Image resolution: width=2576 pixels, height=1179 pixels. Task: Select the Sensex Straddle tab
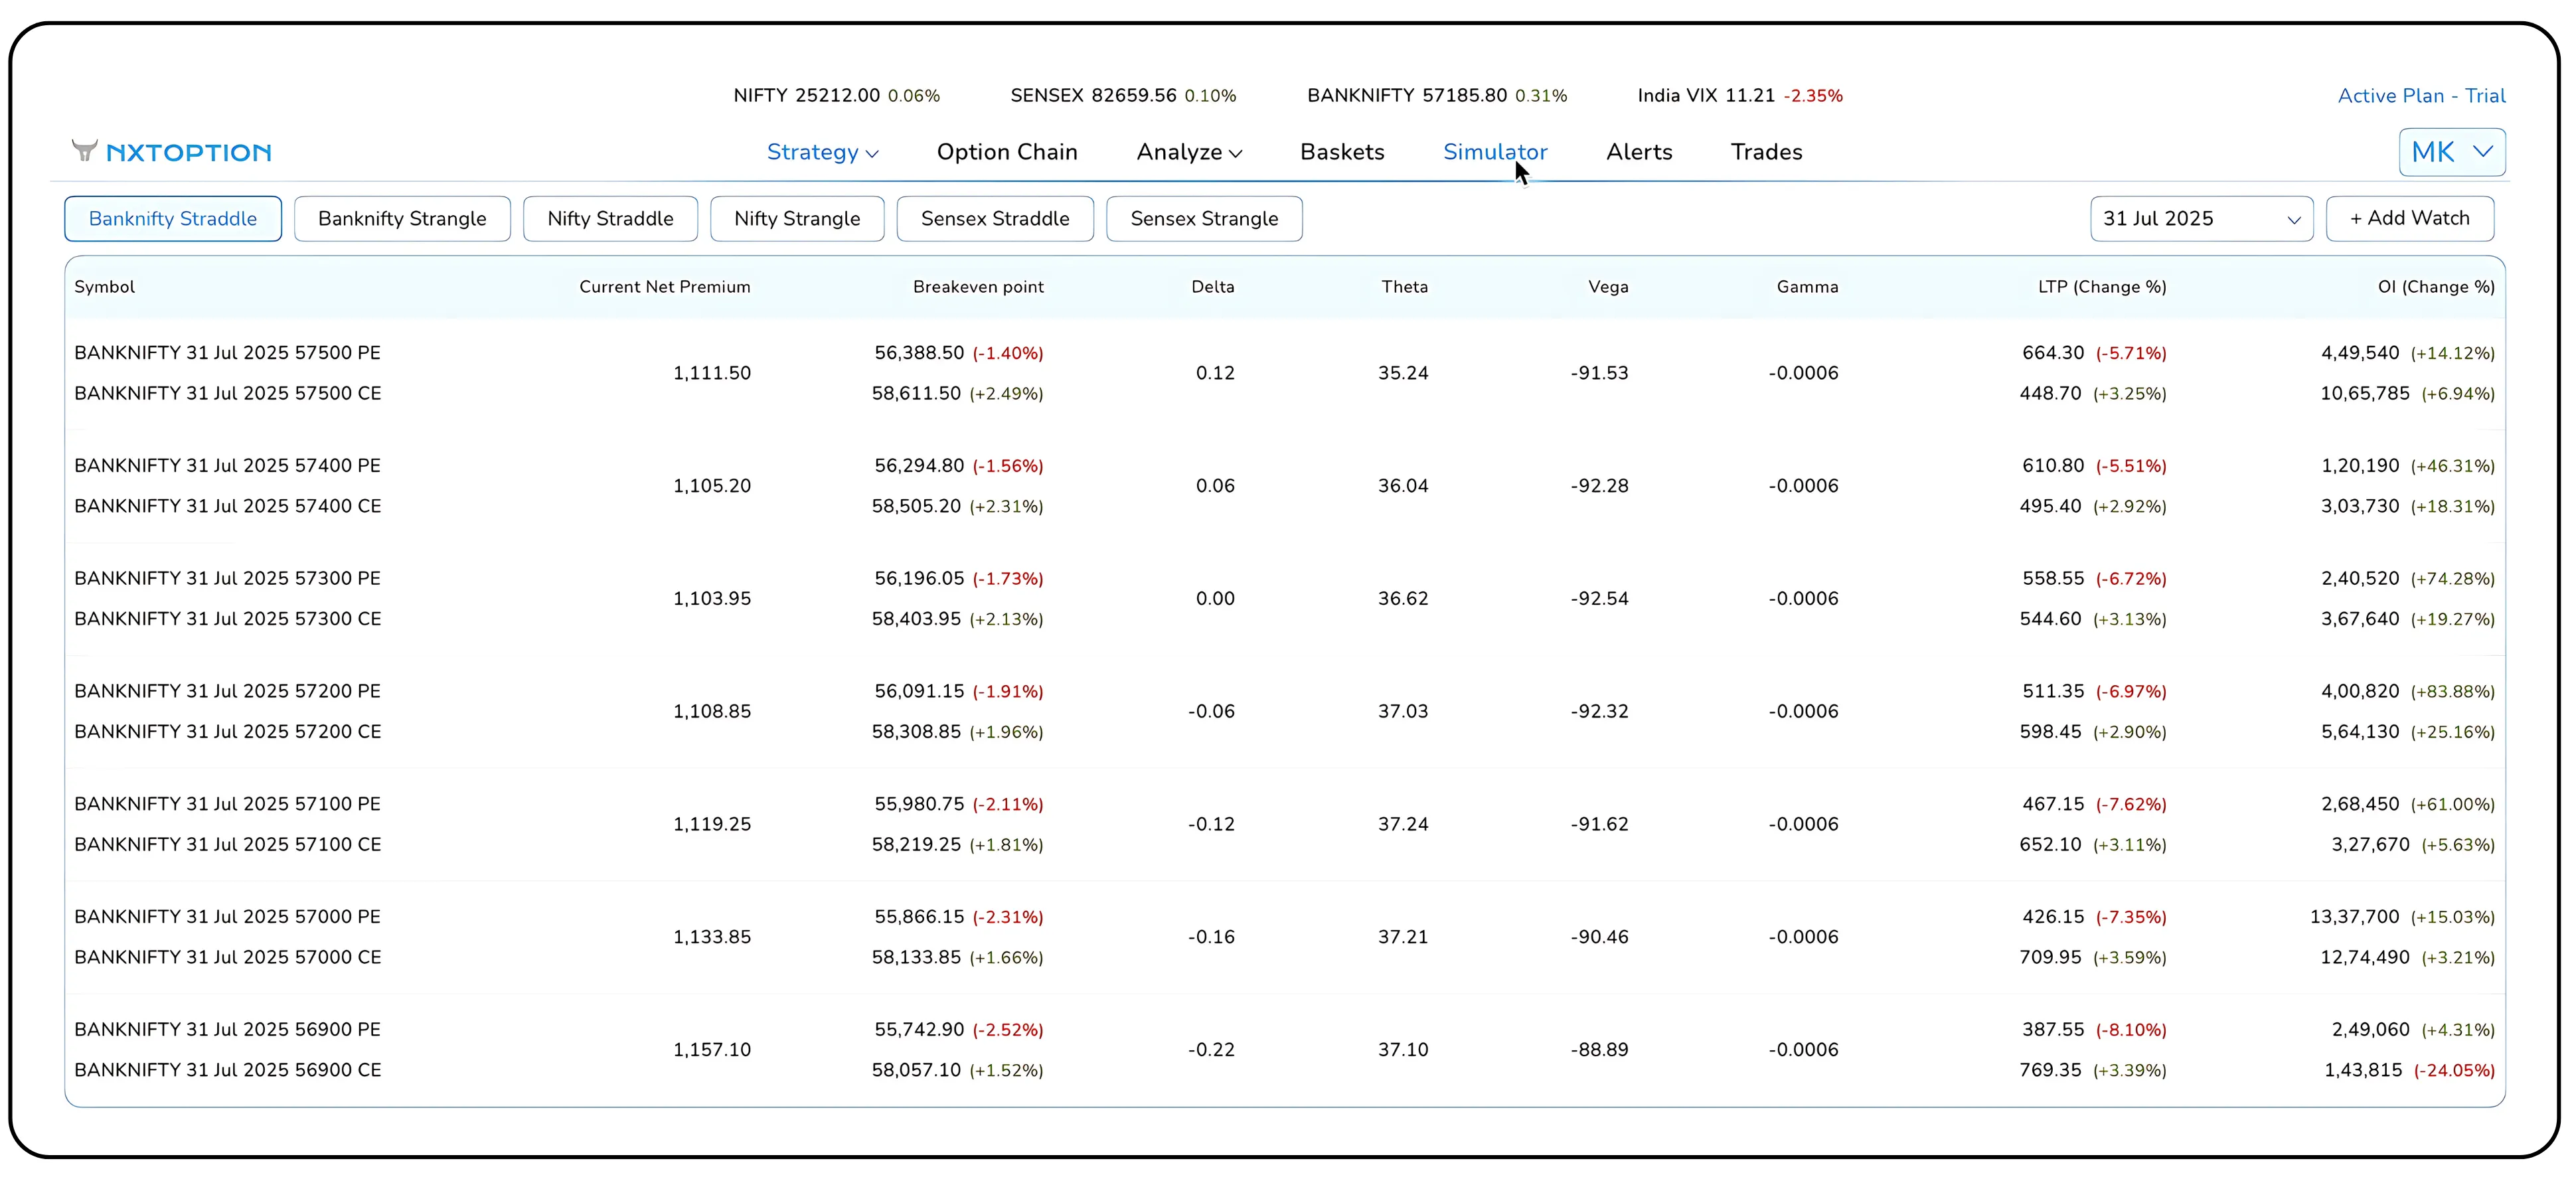(994, 219)
